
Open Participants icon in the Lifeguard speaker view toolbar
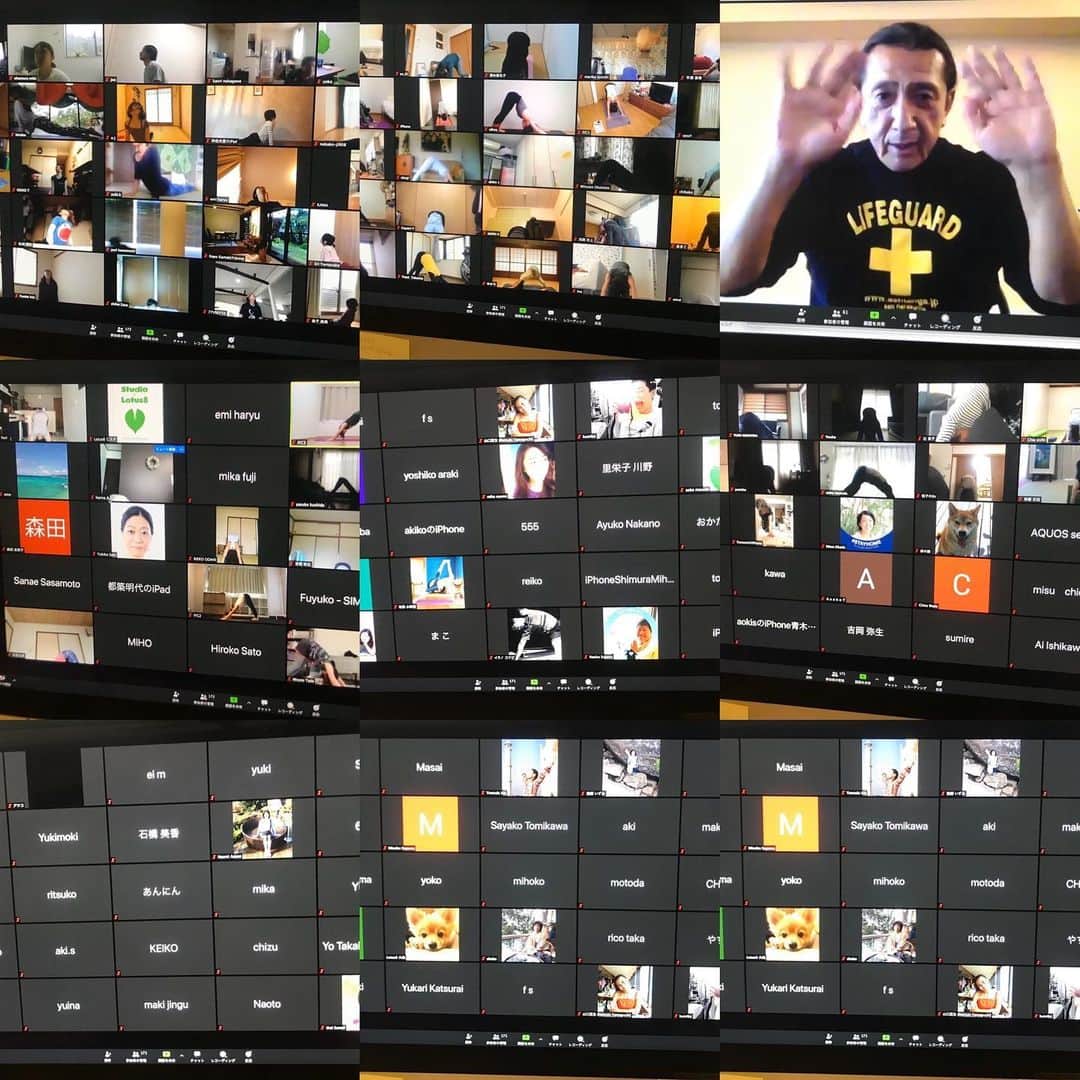tap(836, 316)
